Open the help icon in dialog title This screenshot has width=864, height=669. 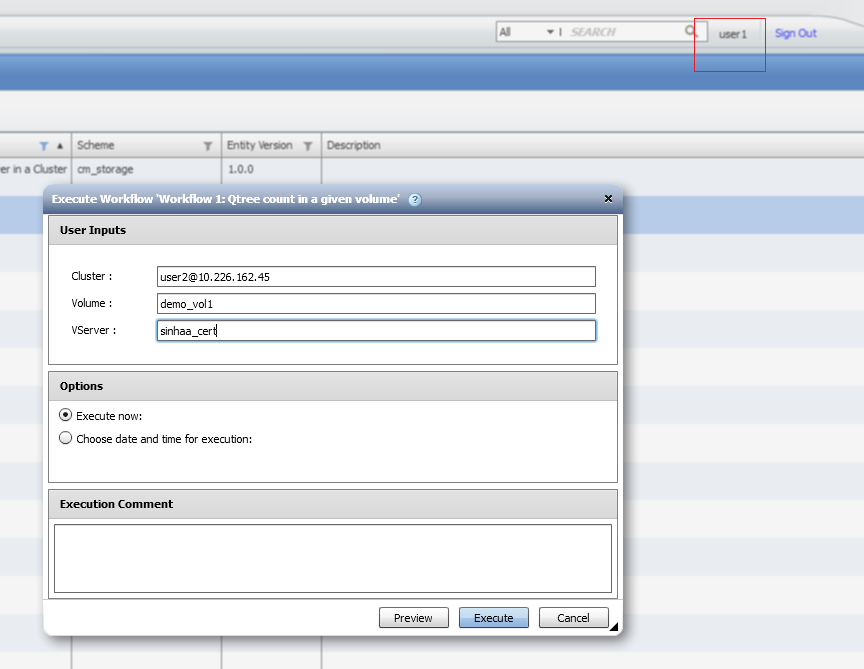pos(415,199)
